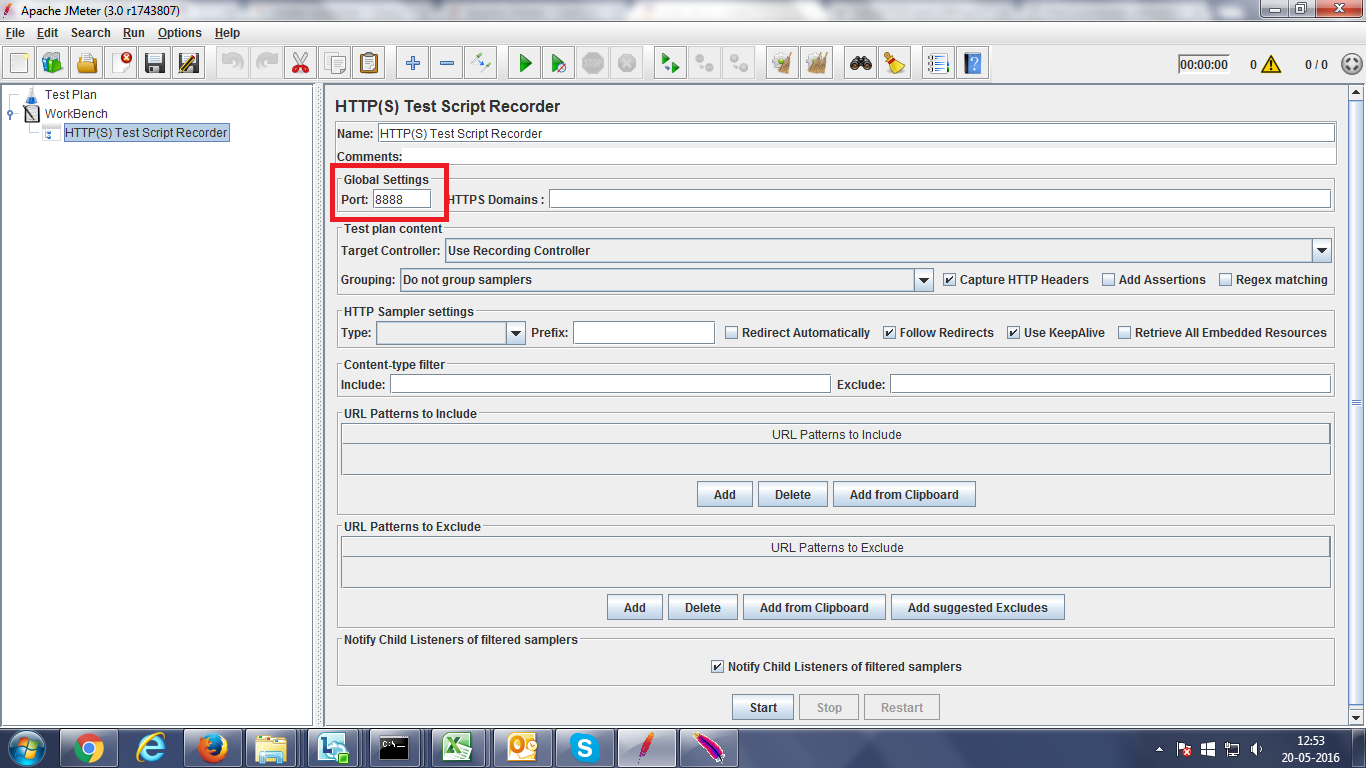The height and width of the screenshot is (768, 1366).
Task: Click Add suggested Excludes button
Action: click(978, 607)
